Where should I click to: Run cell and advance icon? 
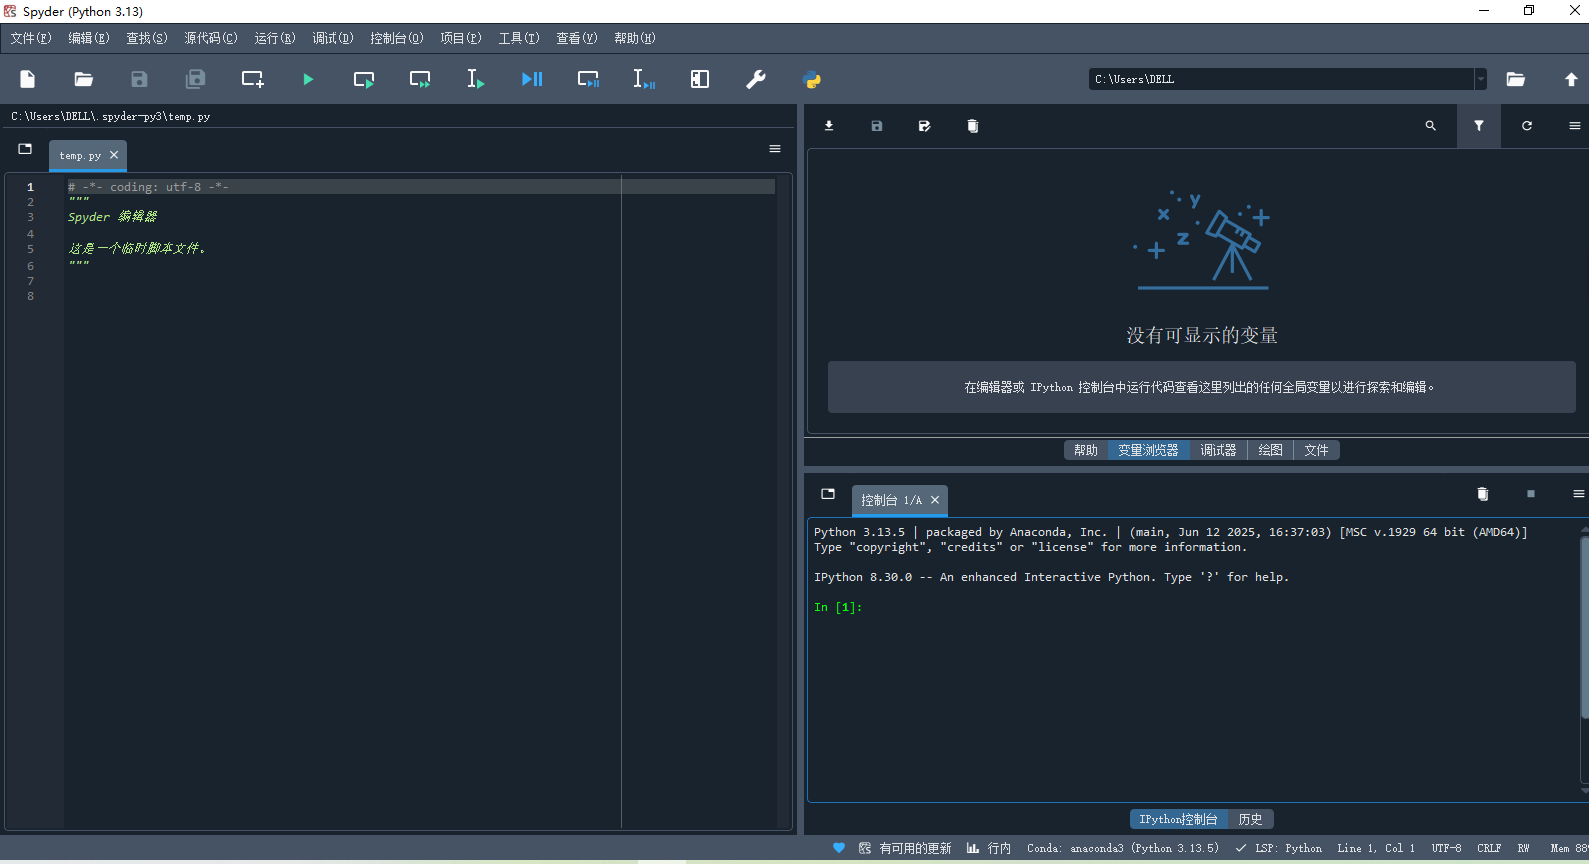click(x=420, y=79)
